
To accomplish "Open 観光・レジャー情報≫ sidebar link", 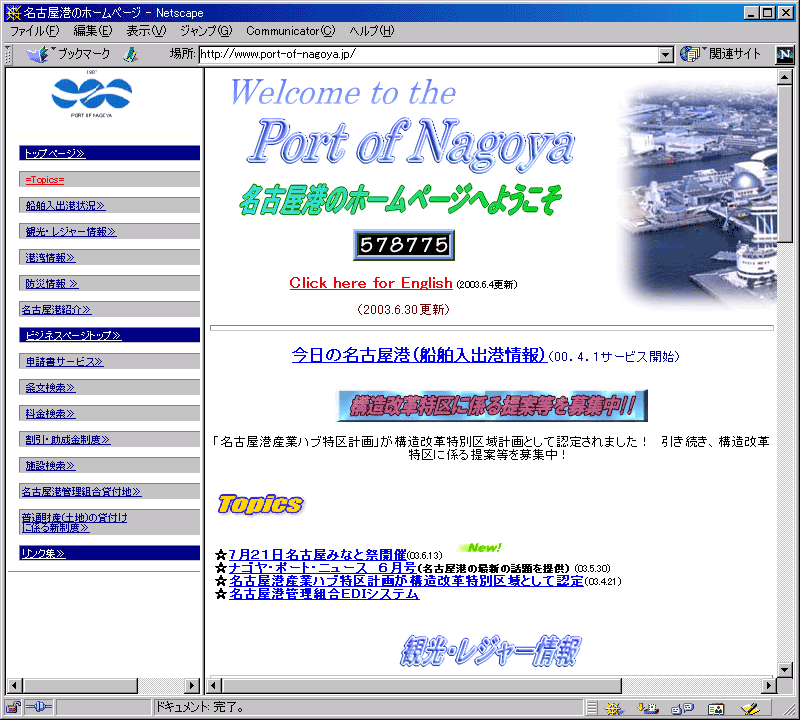I will pos(71,232).
